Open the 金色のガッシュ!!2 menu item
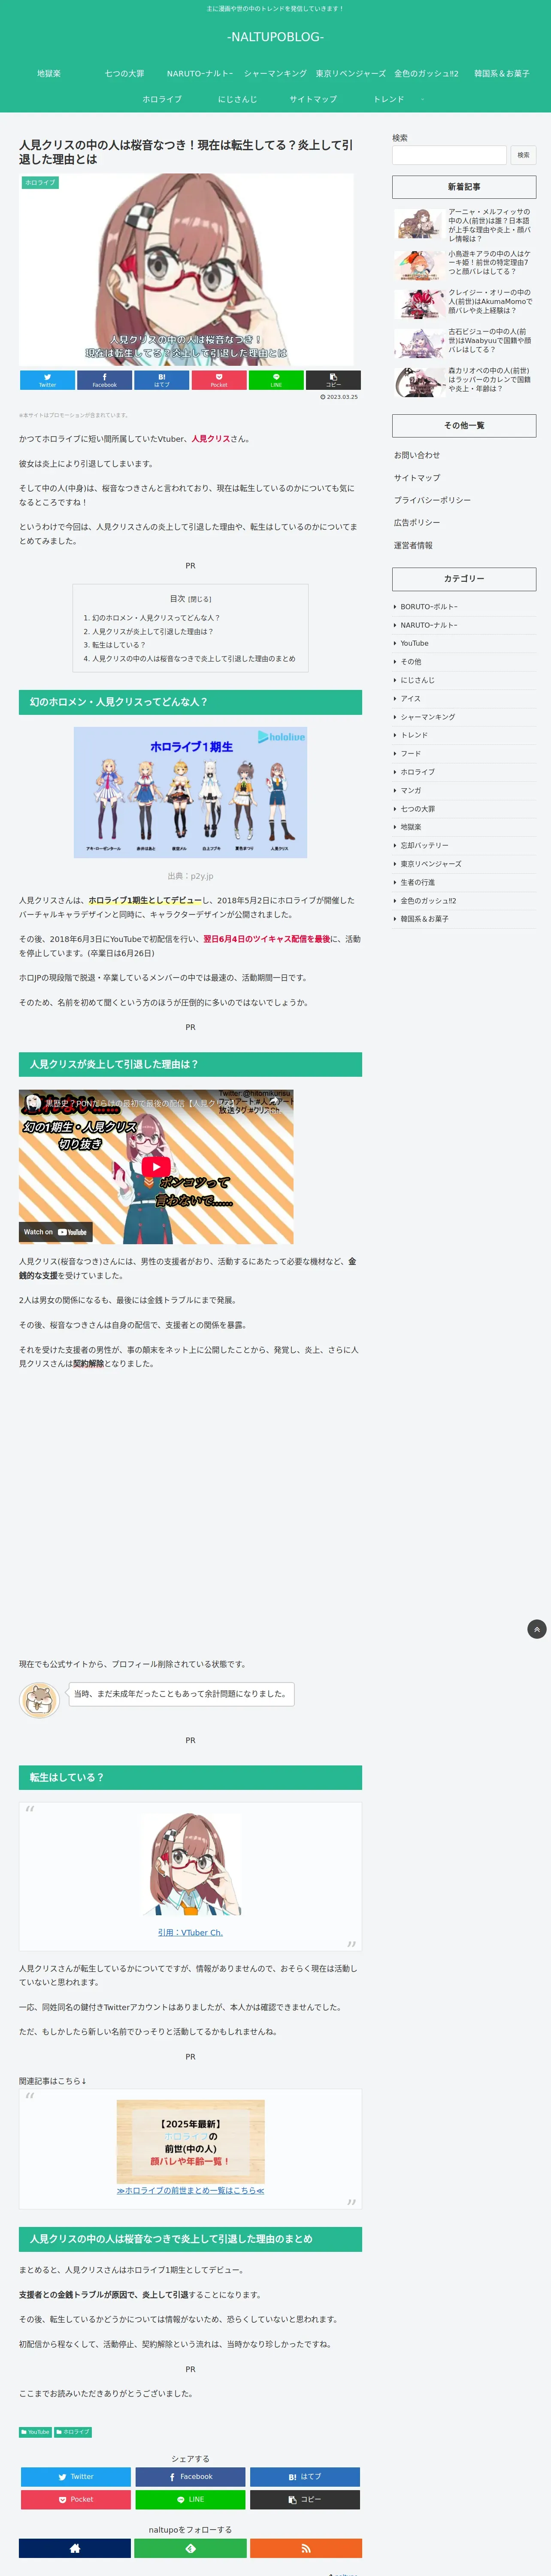 [x=426, y=73]
